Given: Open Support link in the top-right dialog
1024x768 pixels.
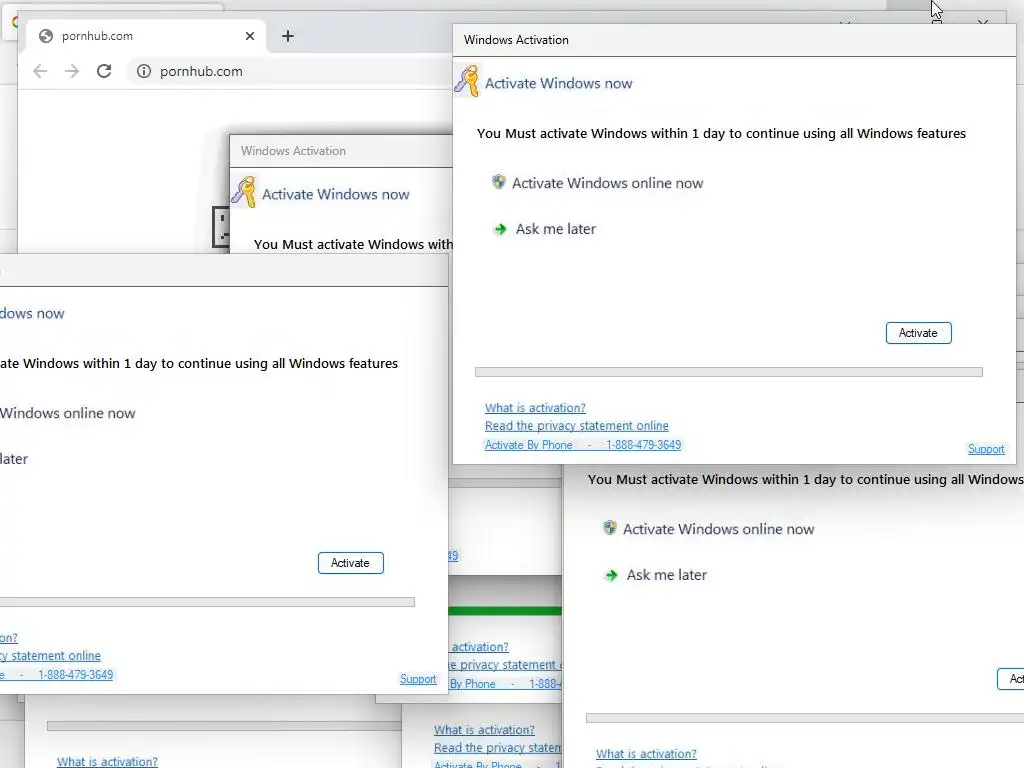Looking at the screenshot, I should [x=985, y=449].
